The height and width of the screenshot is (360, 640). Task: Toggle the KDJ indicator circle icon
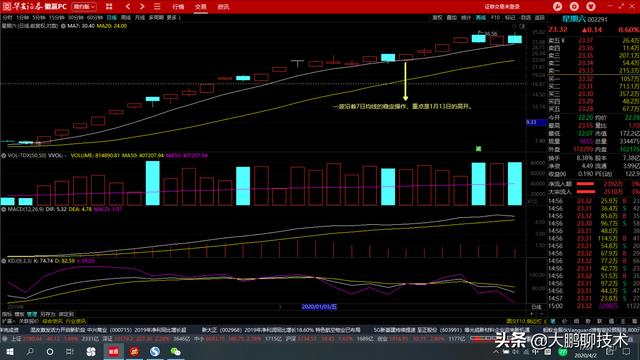[4, 260]
